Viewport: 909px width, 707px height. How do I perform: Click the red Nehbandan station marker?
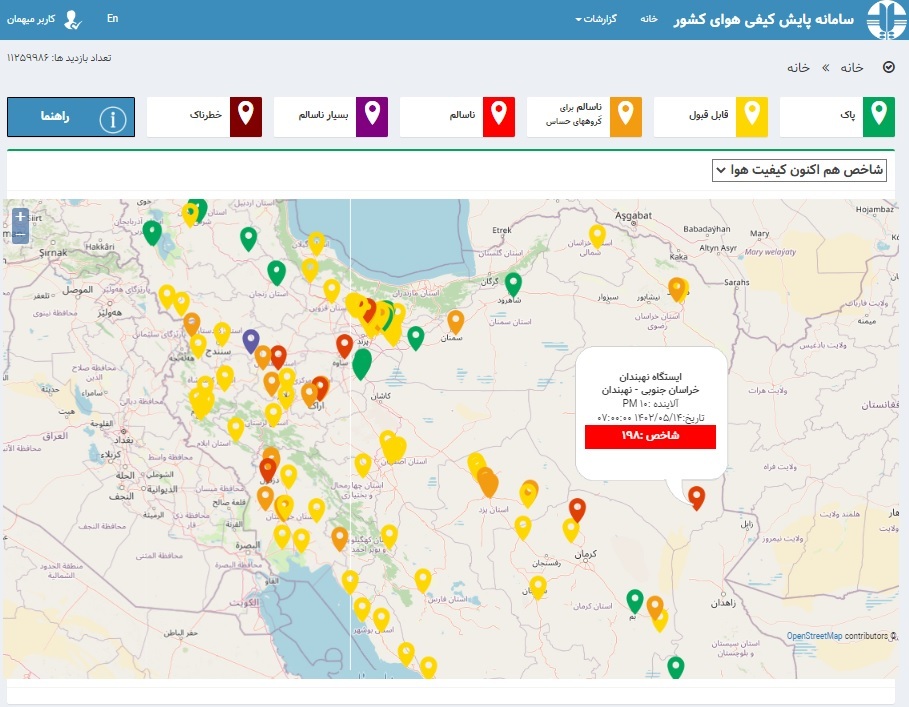[x=696, y=496]
